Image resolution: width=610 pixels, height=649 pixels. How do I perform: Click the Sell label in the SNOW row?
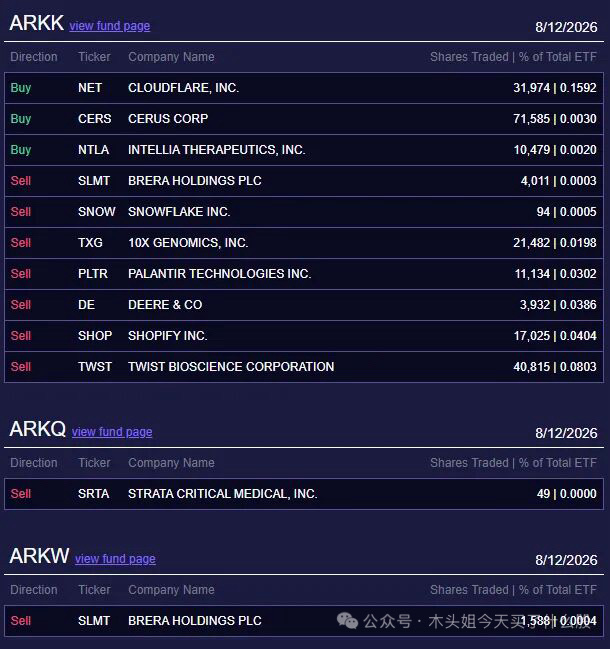(x=21, y=212)
